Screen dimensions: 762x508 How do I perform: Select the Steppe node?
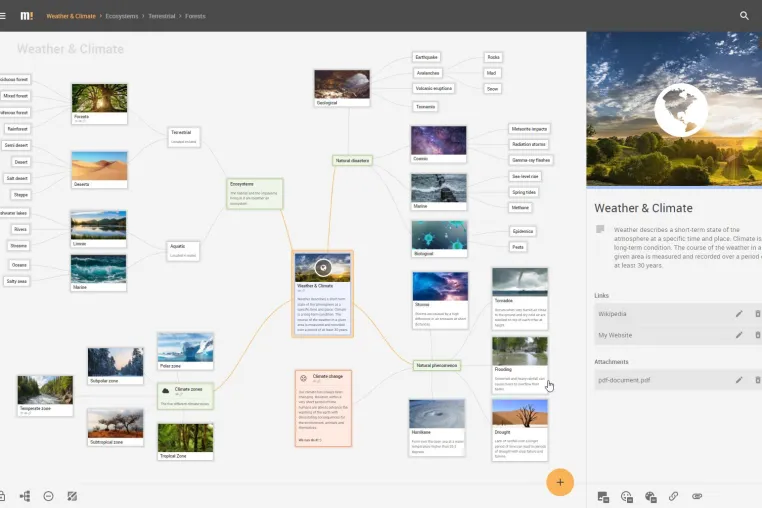pos(20,194)
